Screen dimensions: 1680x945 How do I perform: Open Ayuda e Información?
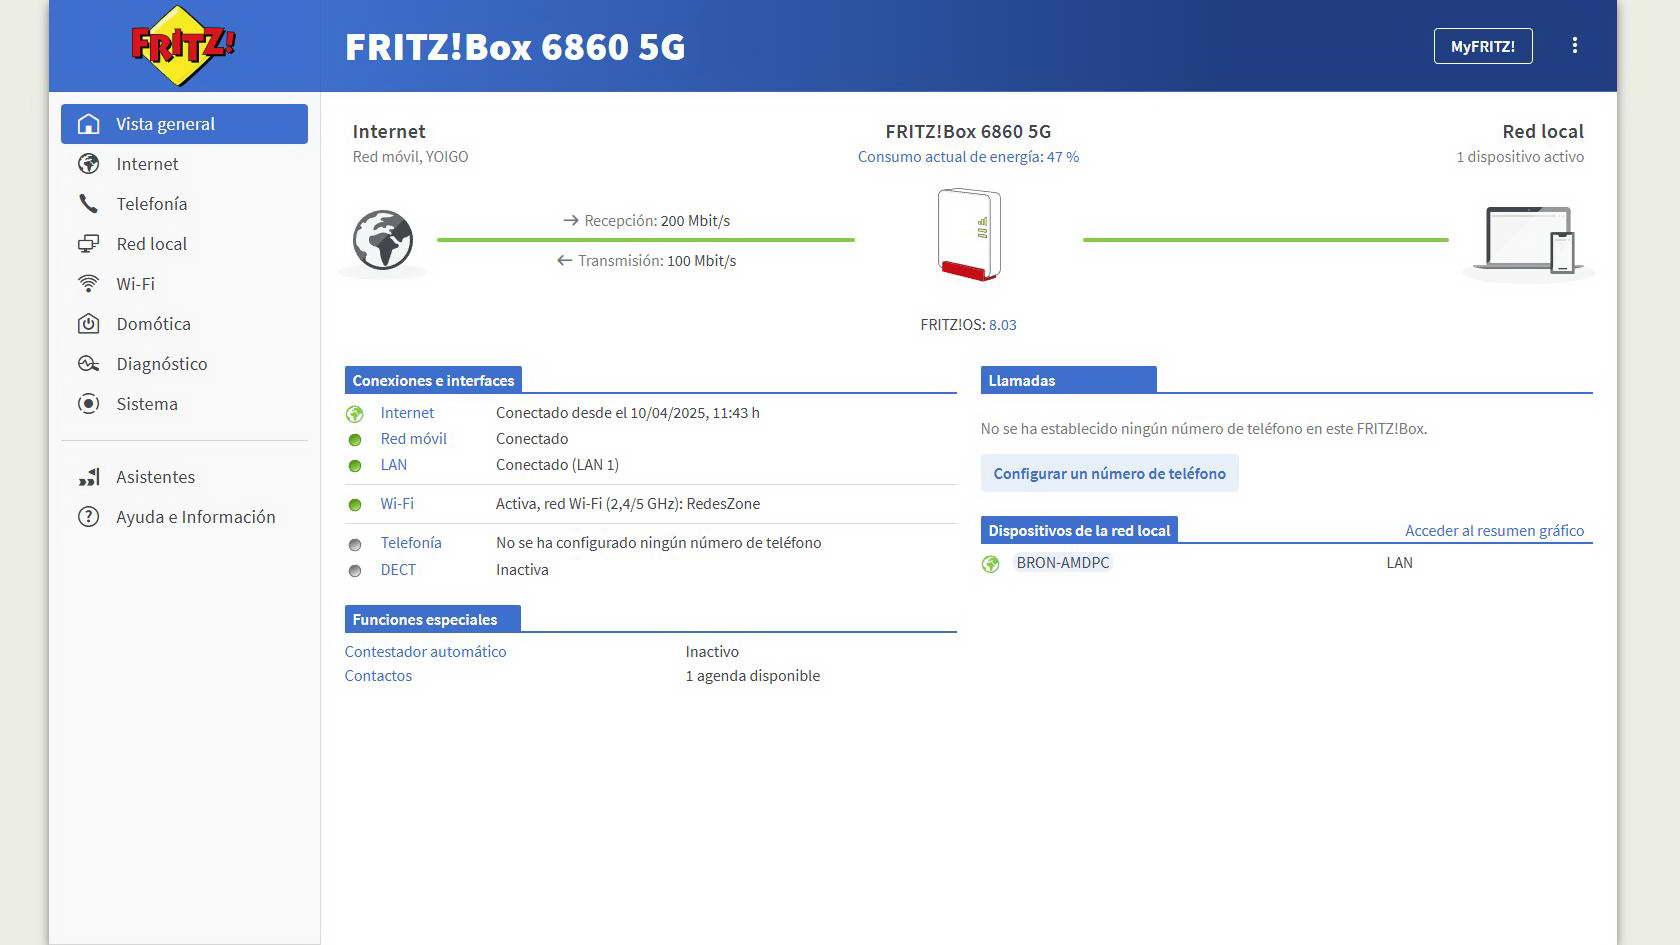pyautogui.click(x=184, y=517)
